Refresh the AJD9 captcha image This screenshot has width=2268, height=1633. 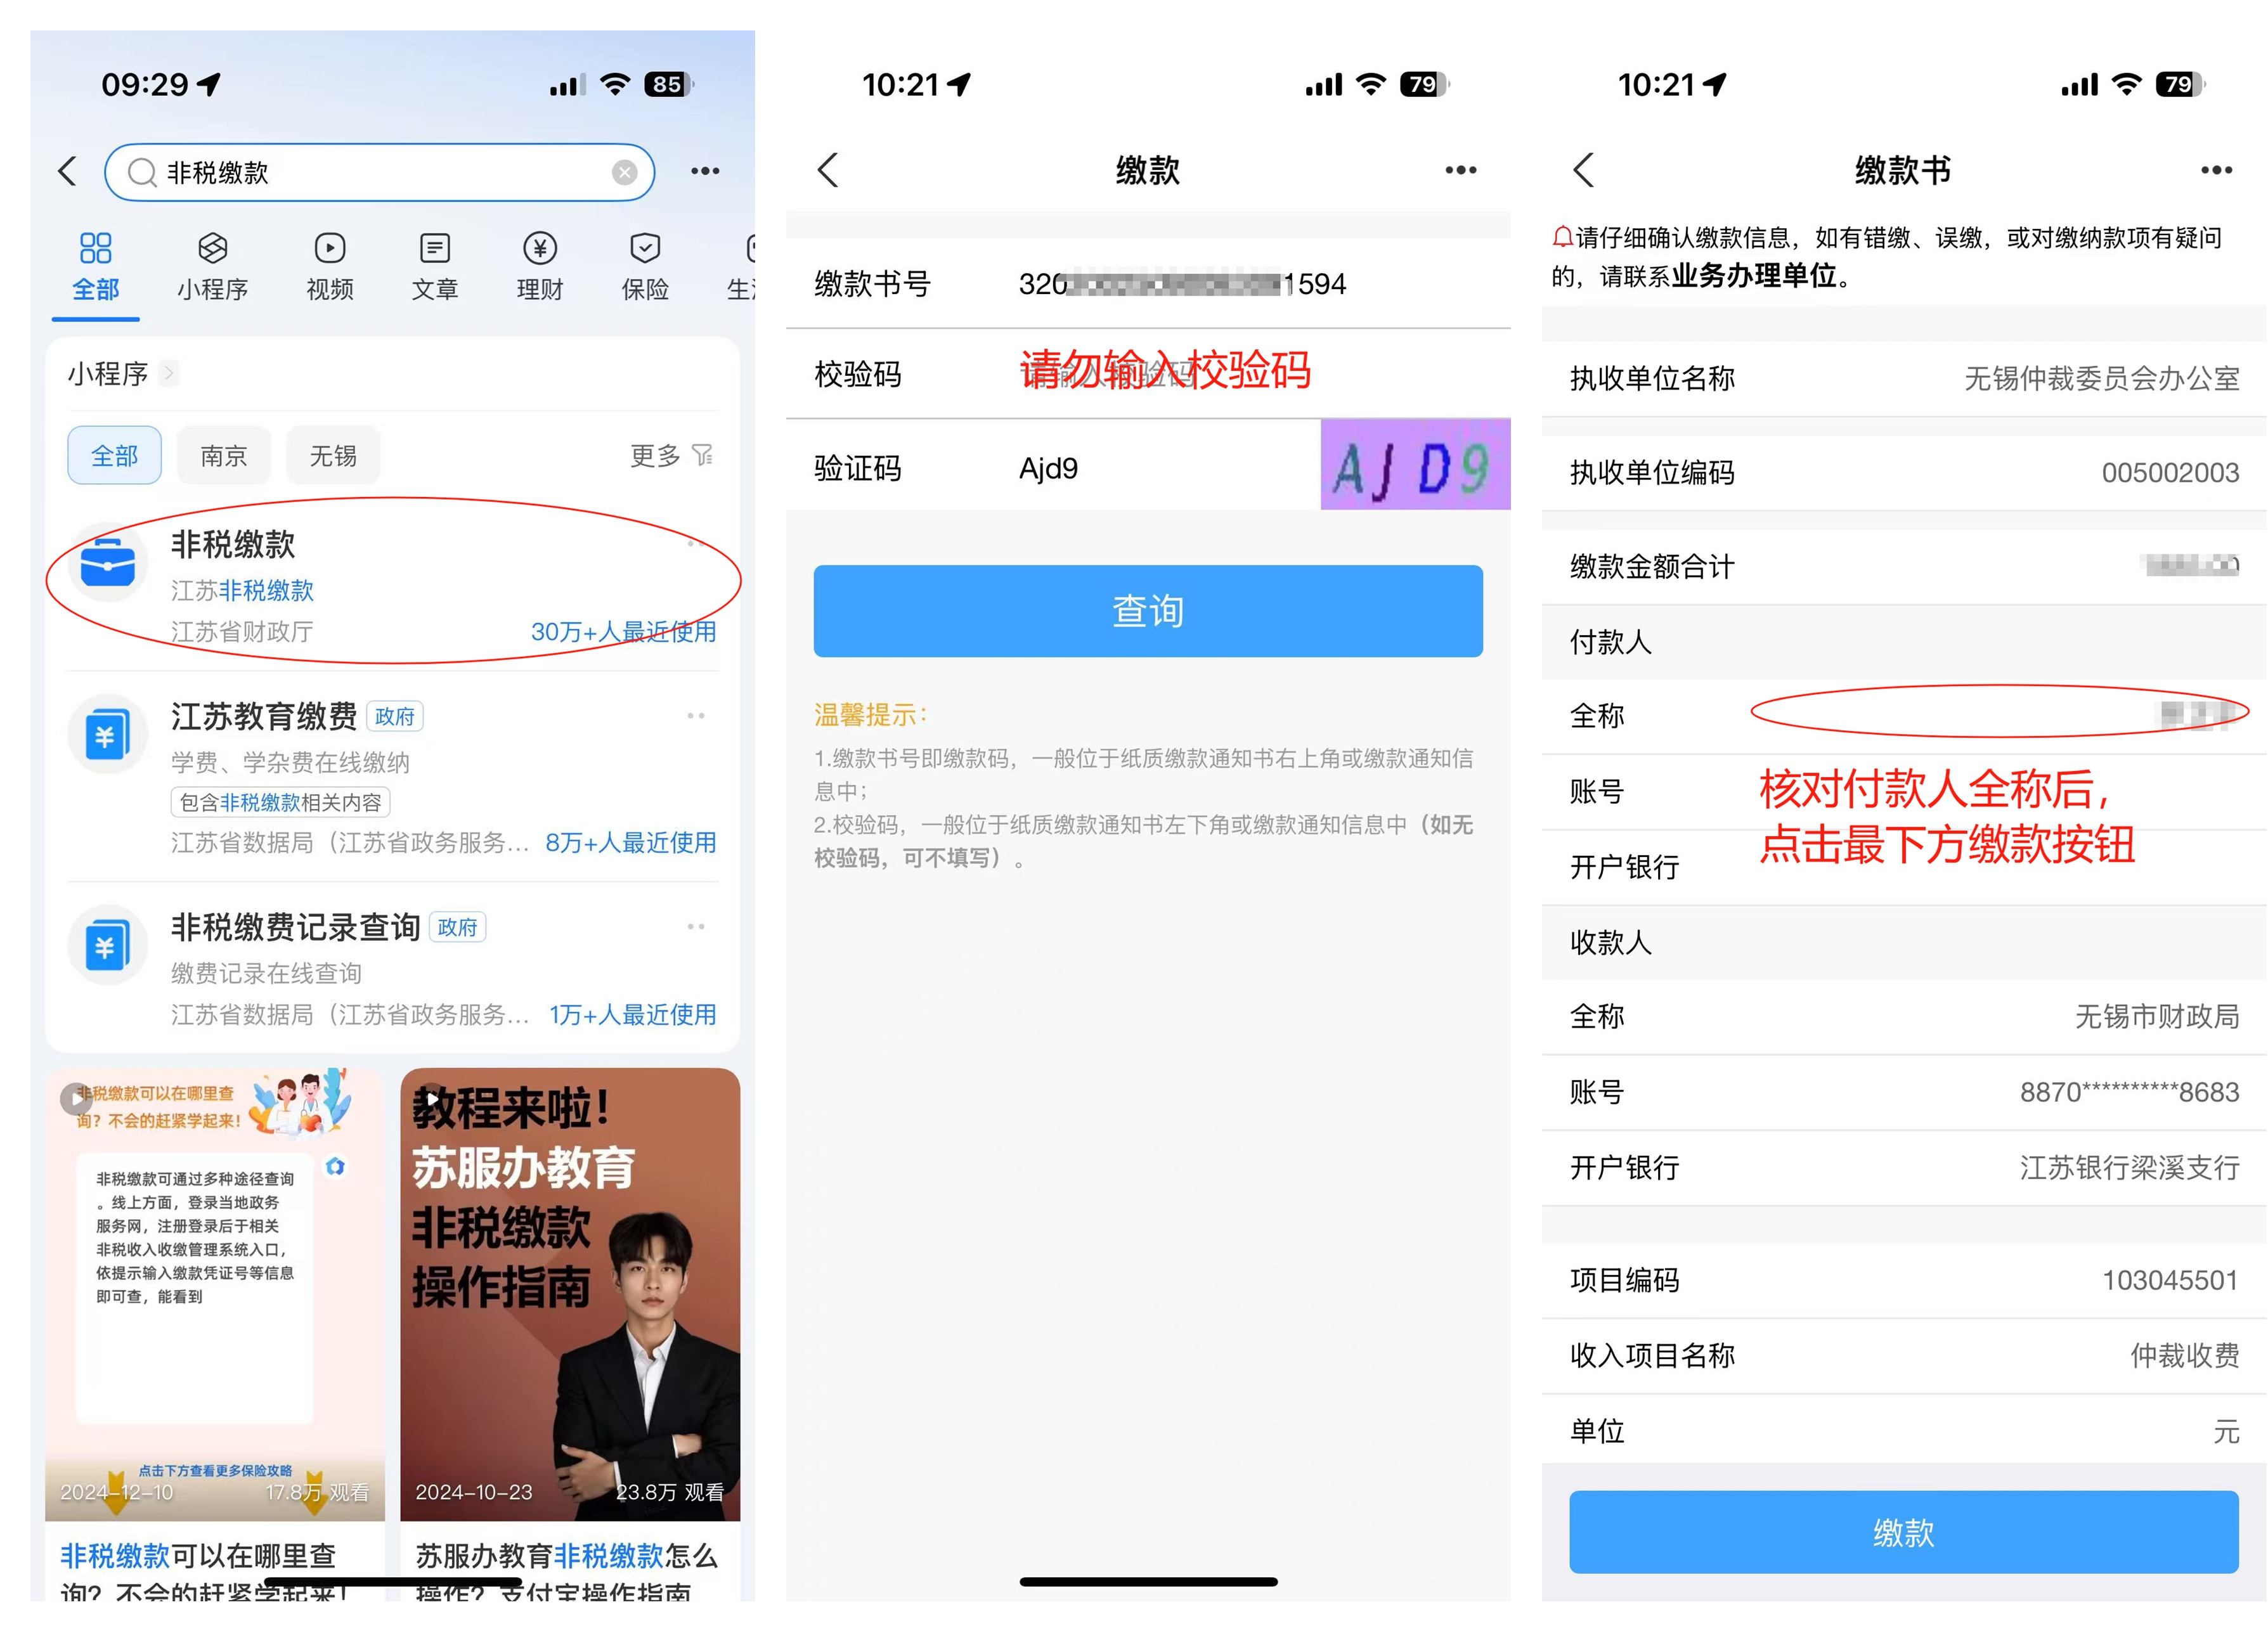point(1415,464)
